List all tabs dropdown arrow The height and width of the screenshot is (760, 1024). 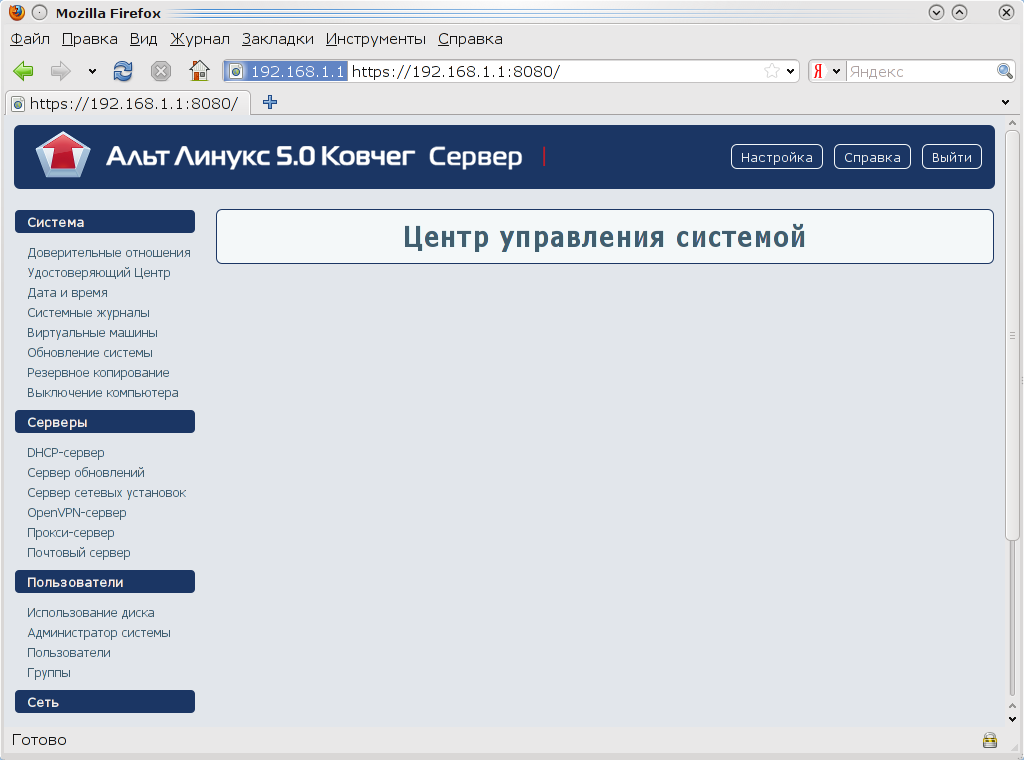pos(1005,103)
